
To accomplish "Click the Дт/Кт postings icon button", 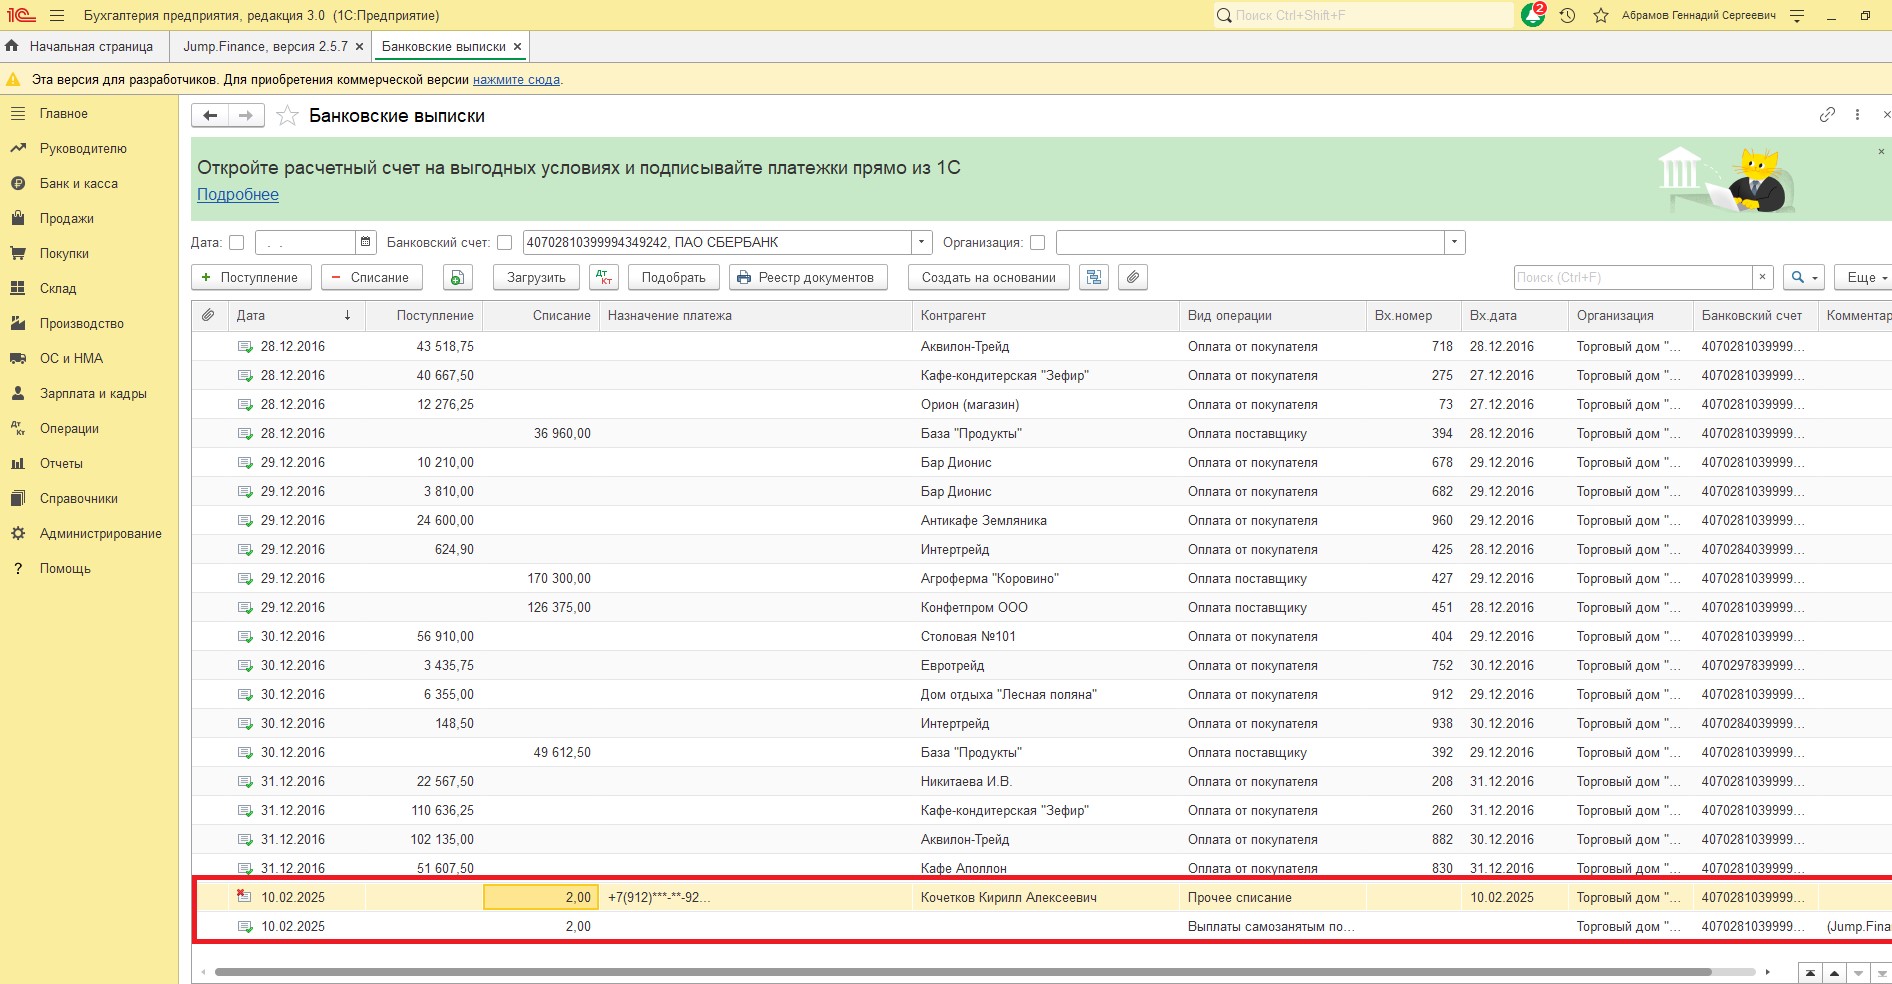I will pos(604,277).
